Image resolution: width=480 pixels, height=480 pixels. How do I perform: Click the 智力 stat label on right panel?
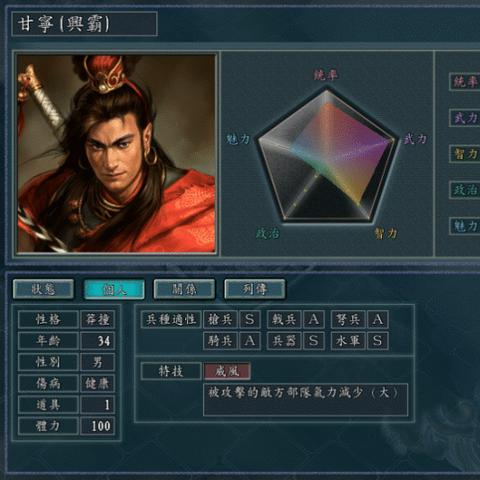[465, 154]
